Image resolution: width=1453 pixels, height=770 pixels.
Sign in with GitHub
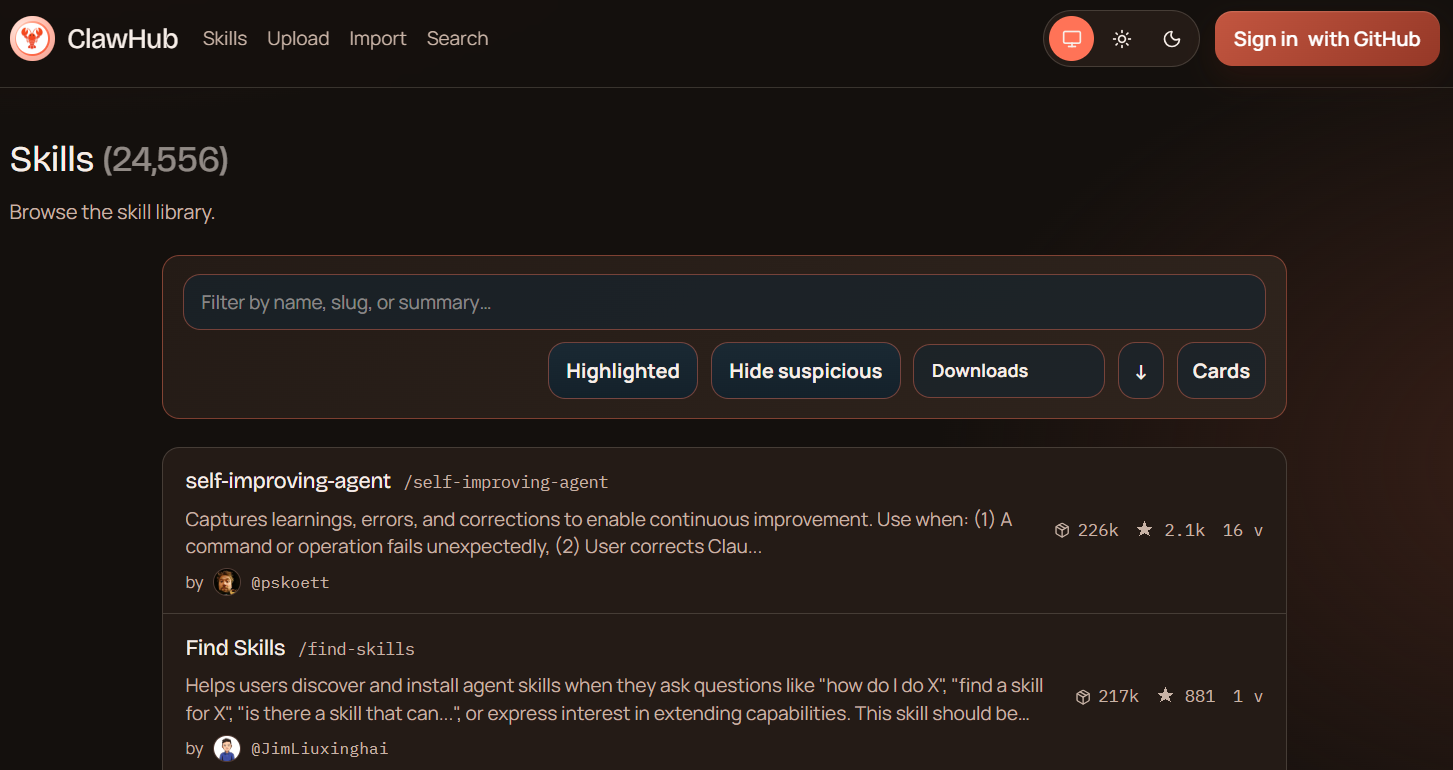pyautogui.click(x=1326, y=39)
